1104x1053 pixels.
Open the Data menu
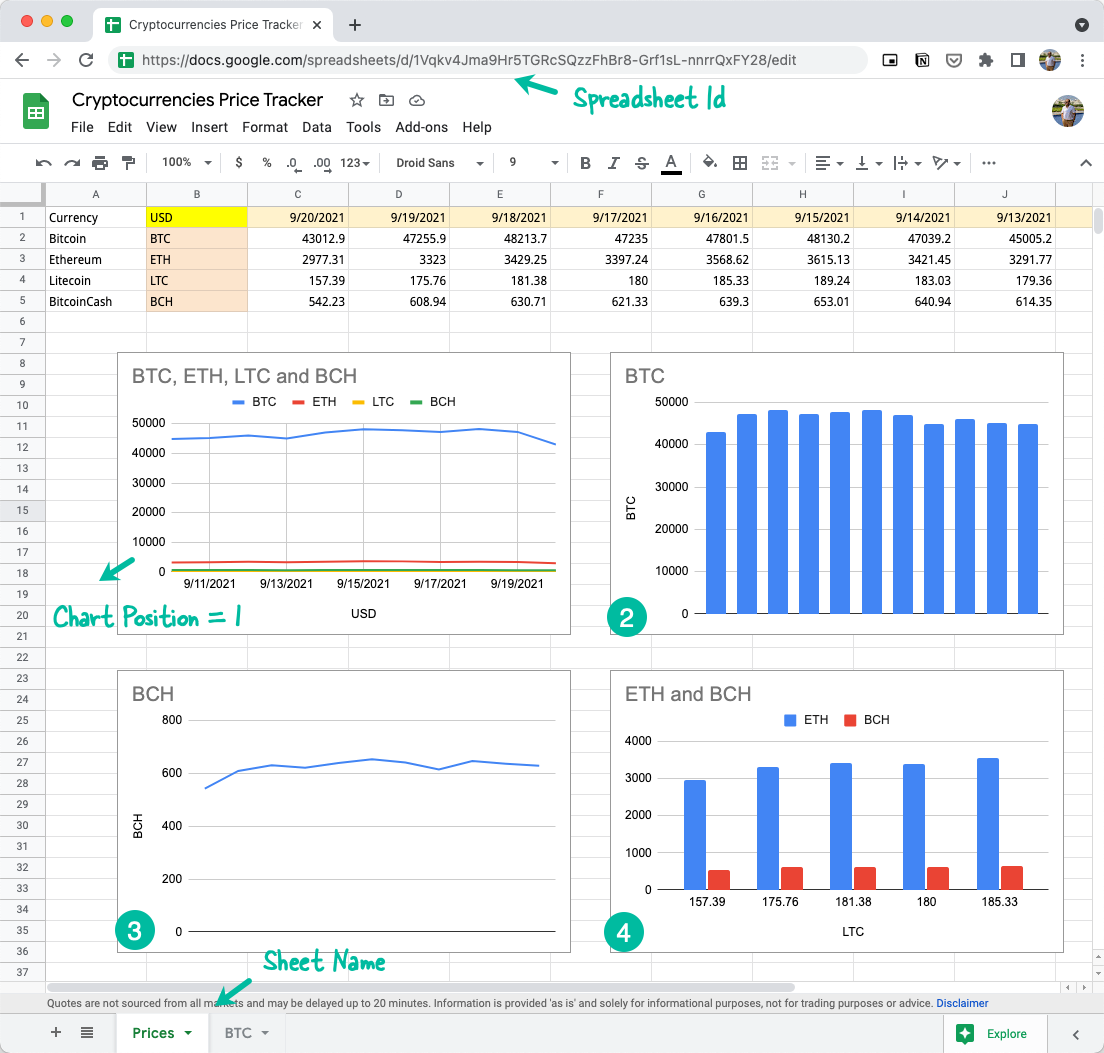pos(317,127)
